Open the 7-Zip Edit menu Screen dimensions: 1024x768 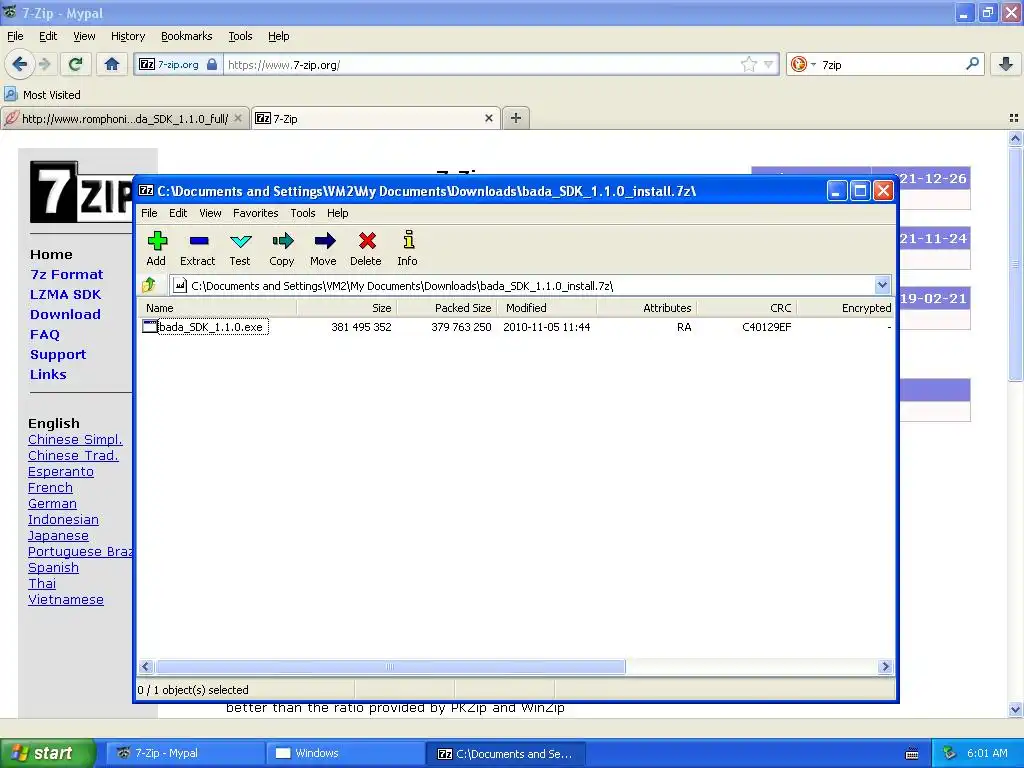pos(178,213)
